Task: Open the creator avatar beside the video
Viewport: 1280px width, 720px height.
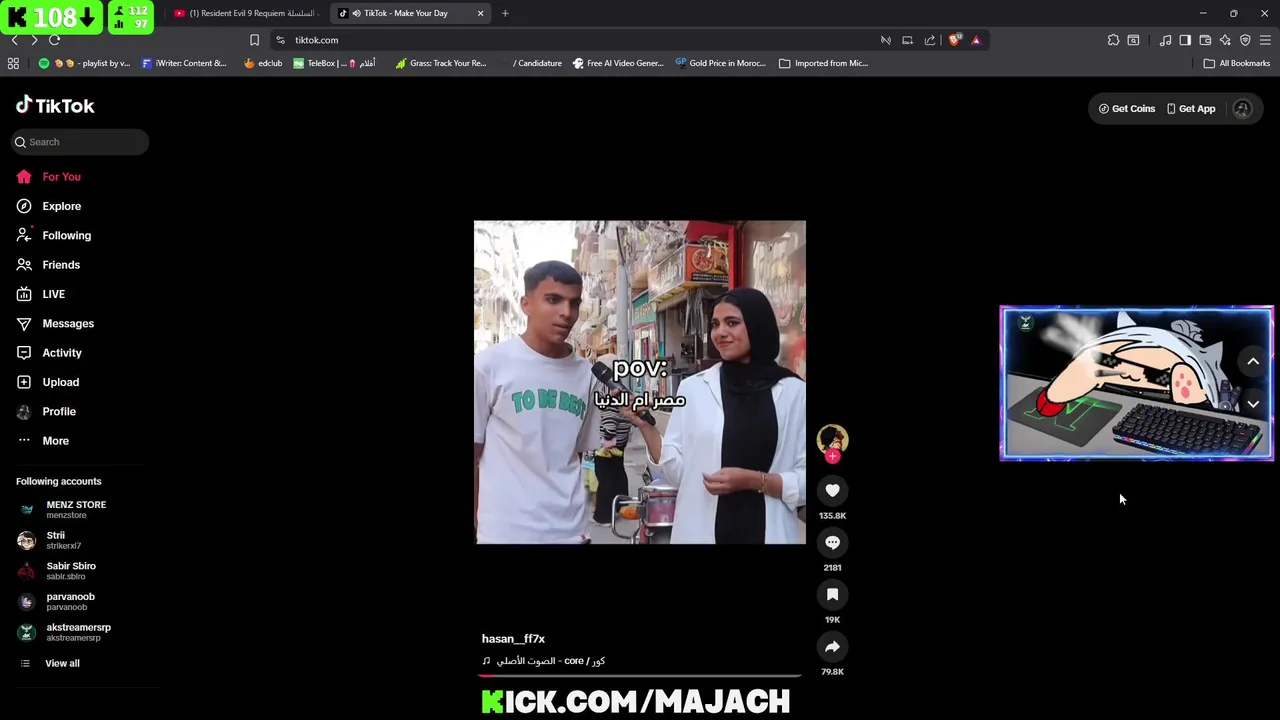Action: pyautogui.click(x=832, y=438)
